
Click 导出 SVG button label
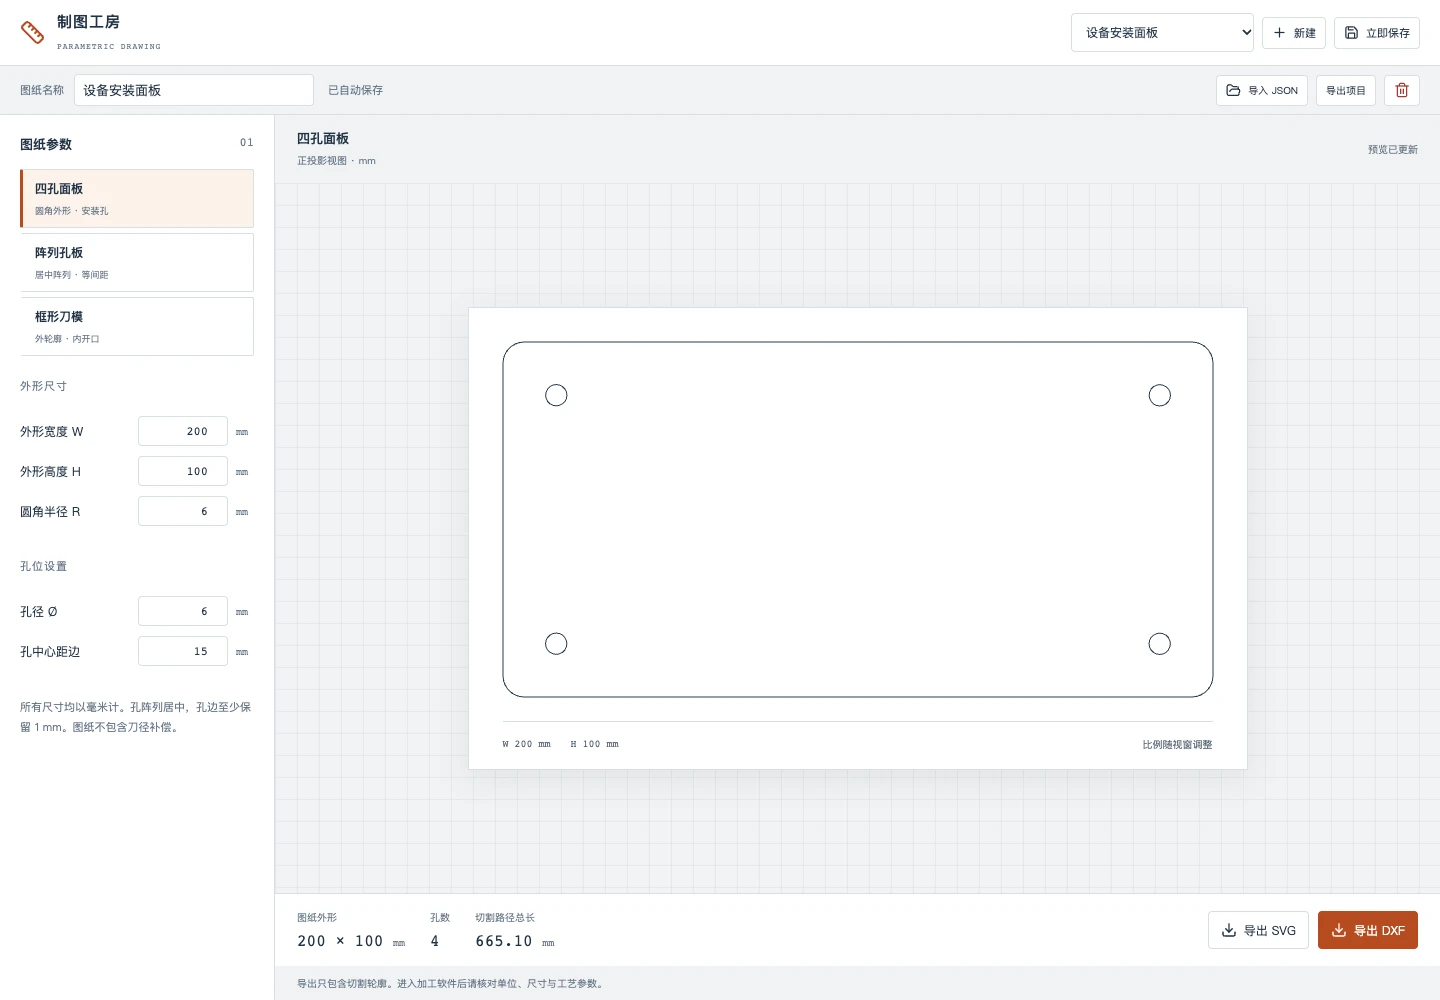click(1270, 930)
